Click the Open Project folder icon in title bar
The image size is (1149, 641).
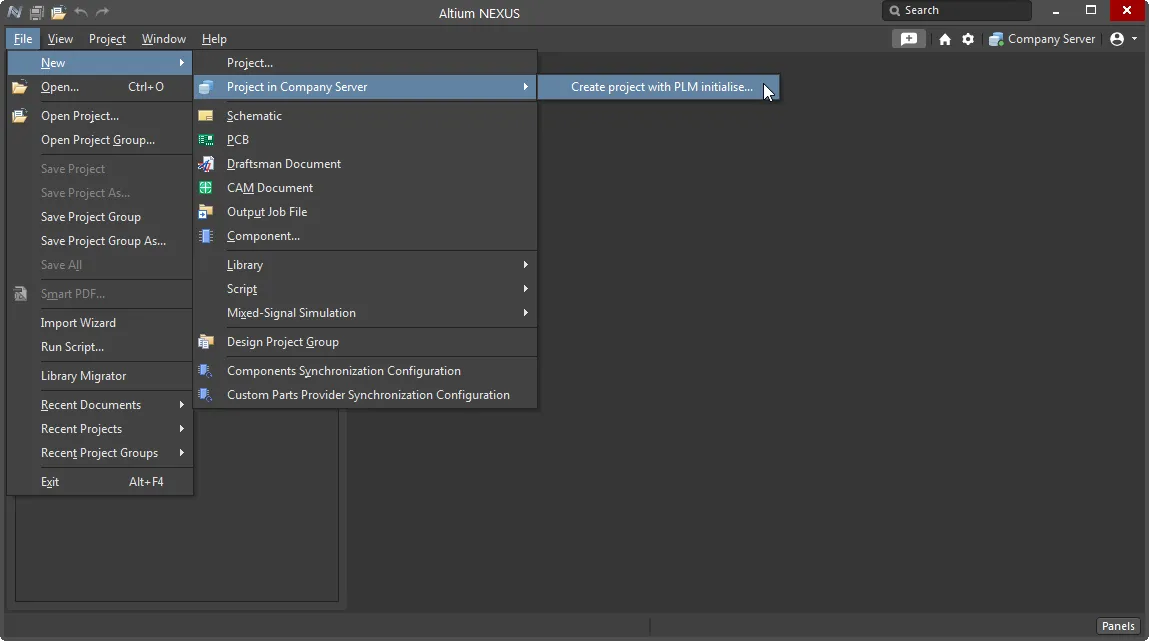click(58, 12)
